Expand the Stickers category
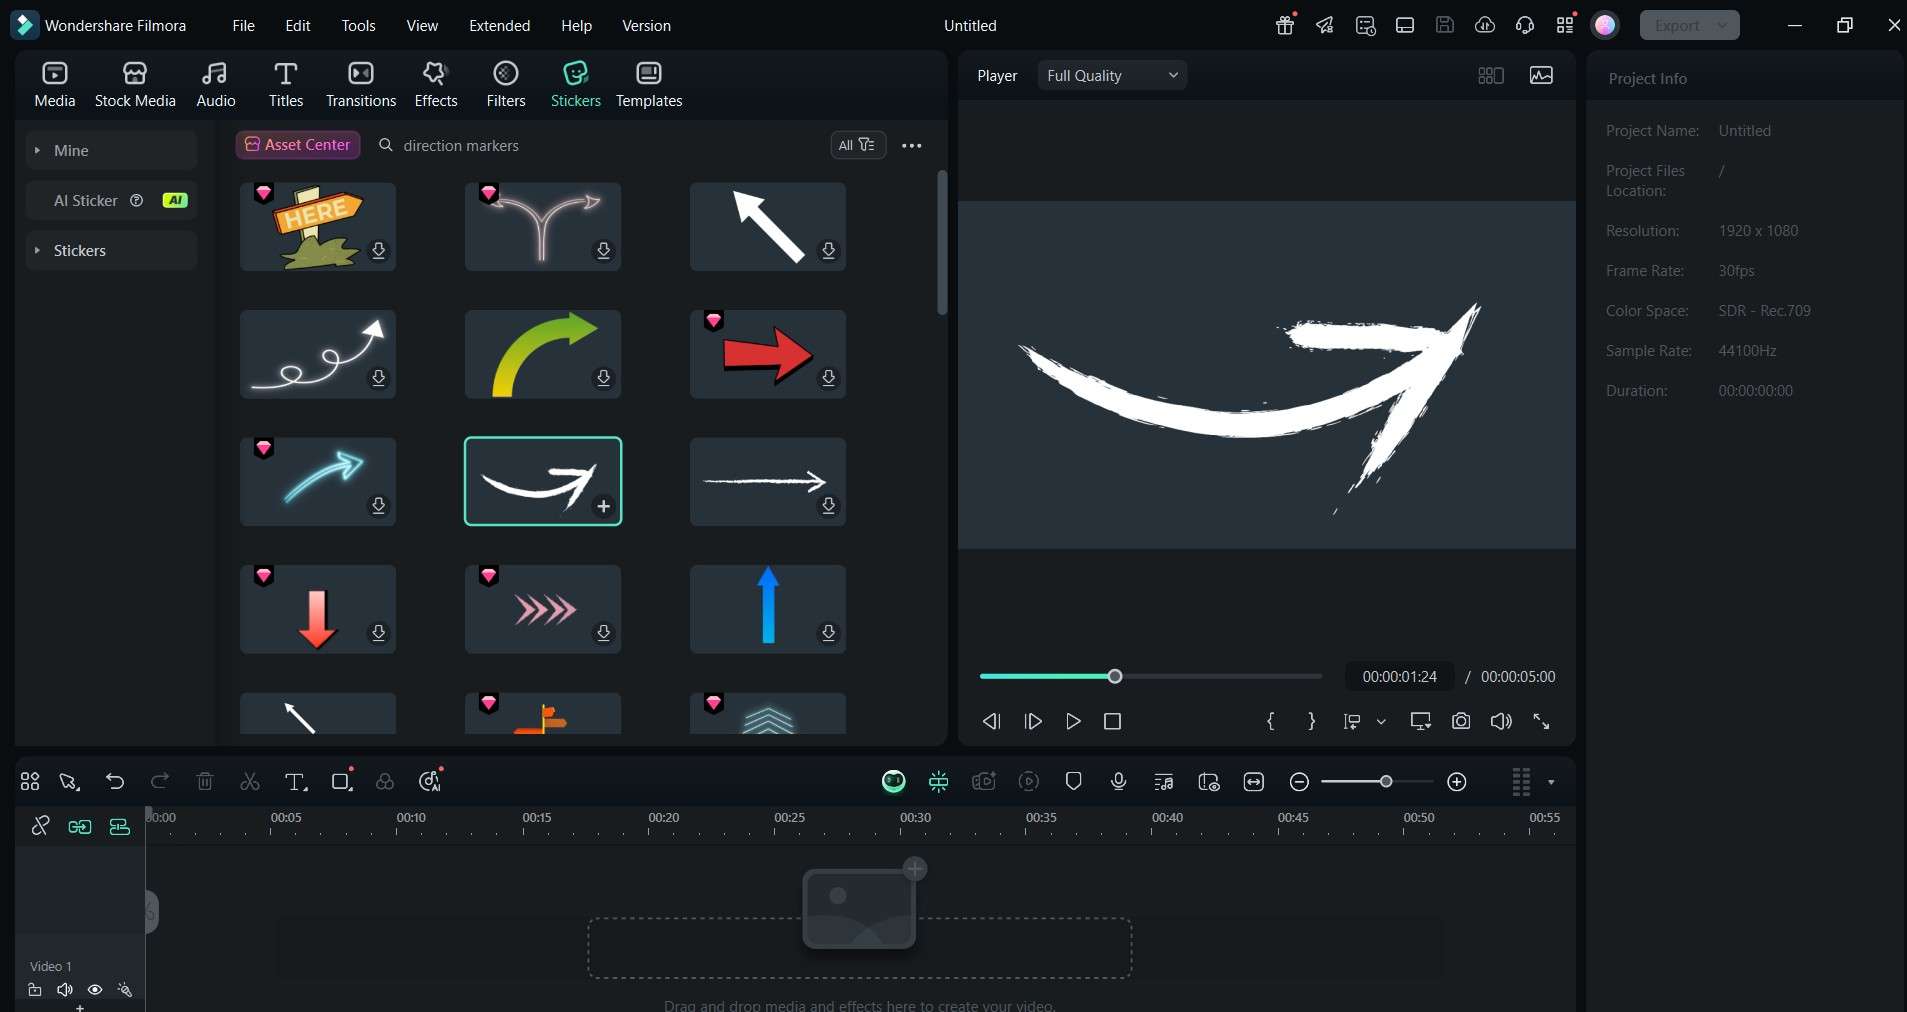Screen dimensions: 1907x1012 coord(111,250)
